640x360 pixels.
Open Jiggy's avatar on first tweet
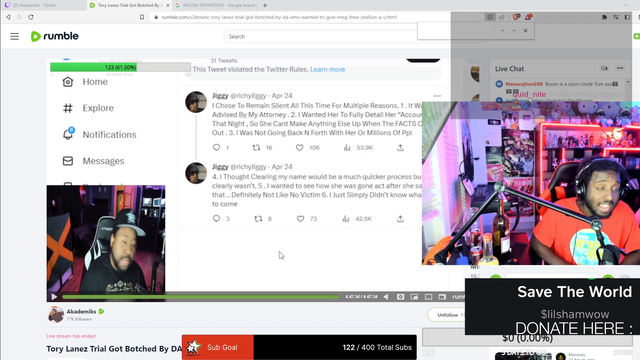pyautogui.click(x=196, y=102)
